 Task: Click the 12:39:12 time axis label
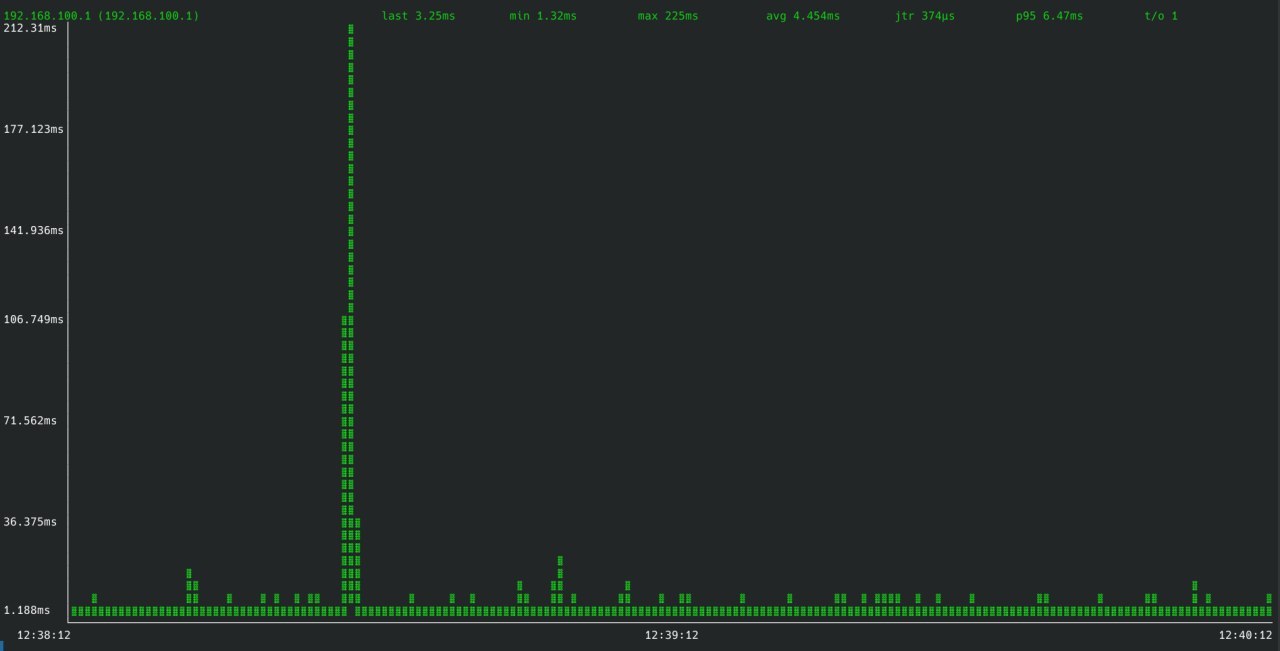click(x=671, y=635)
